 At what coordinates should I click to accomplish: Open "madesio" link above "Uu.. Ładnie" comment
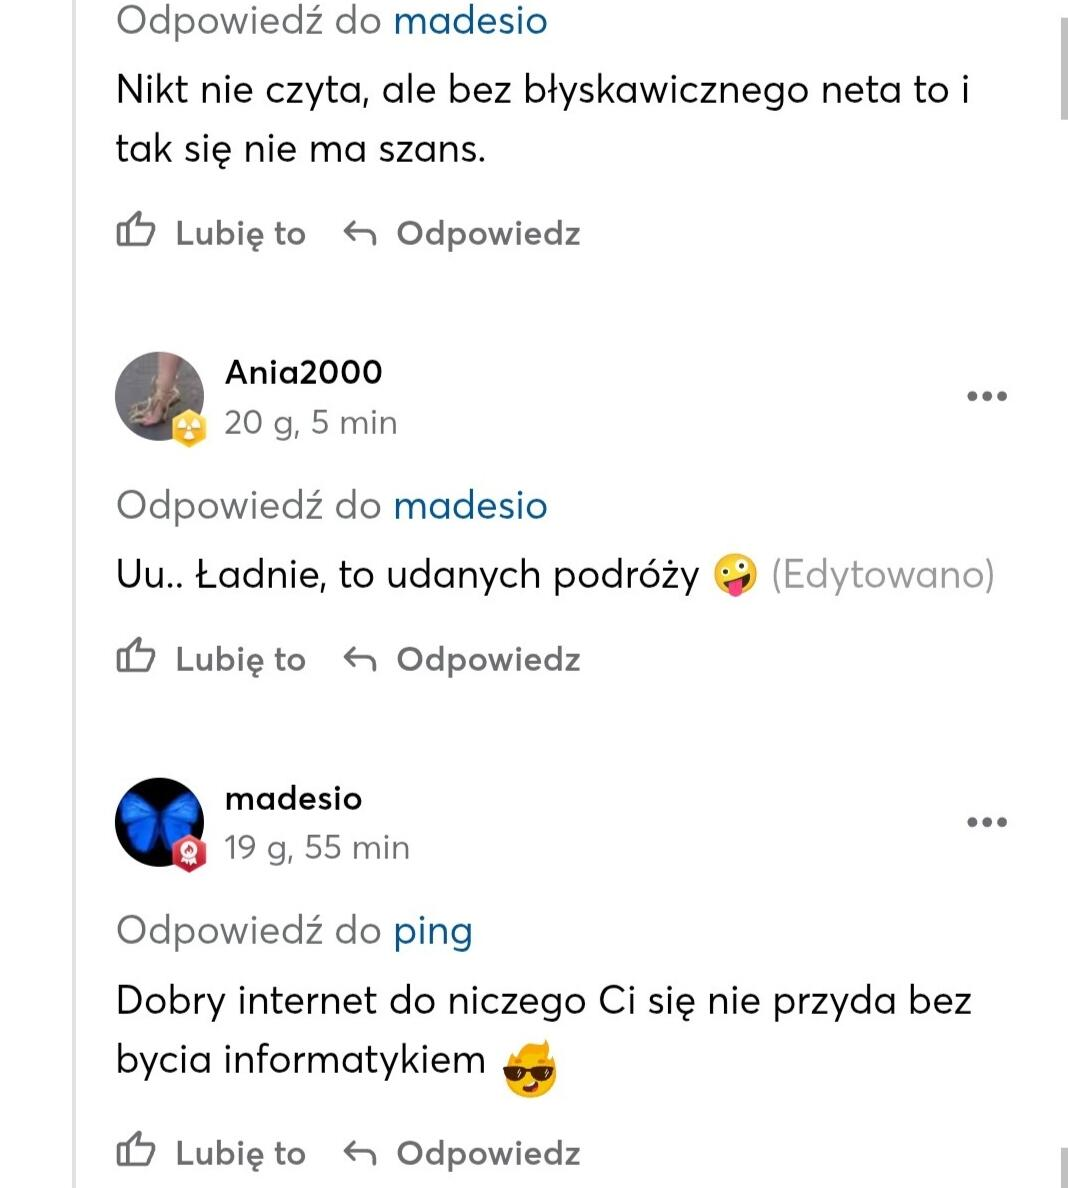[470, 505]
